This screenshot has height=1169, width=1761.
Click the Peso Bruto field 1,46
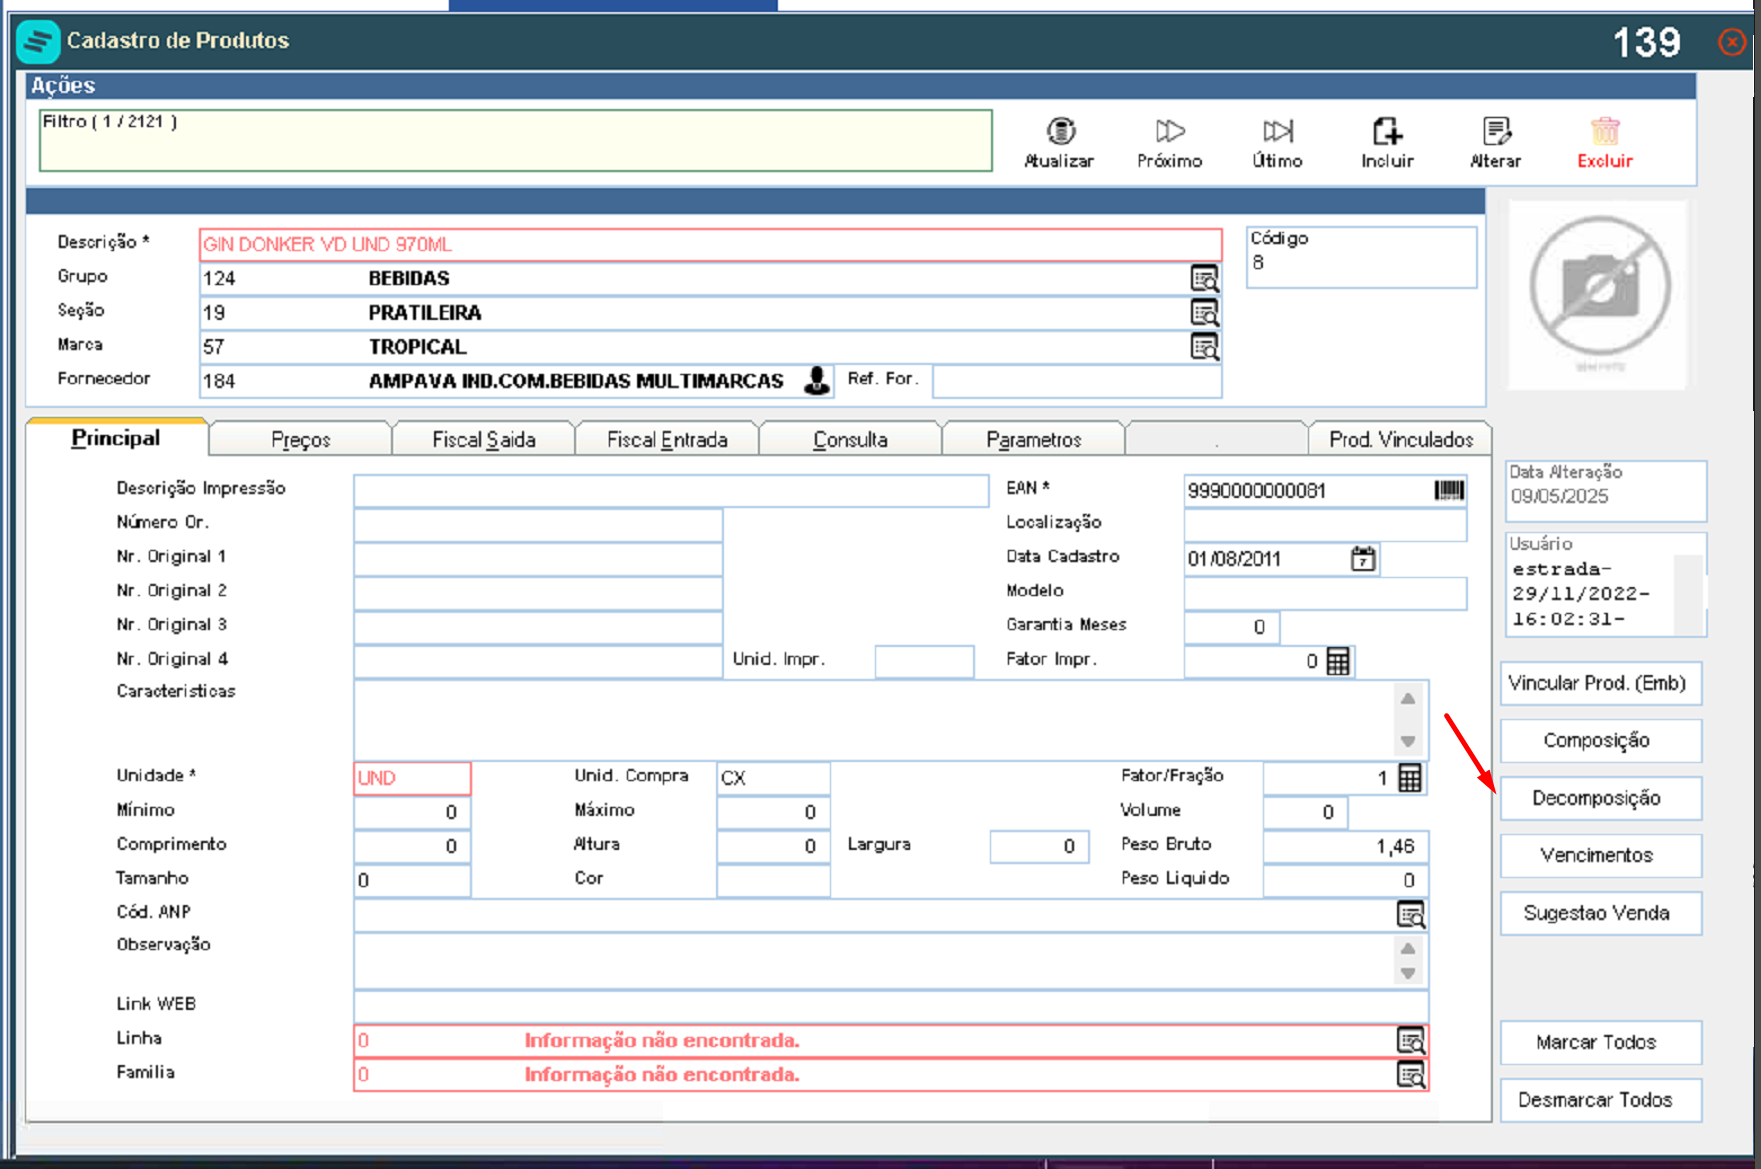pos(1346,847)
